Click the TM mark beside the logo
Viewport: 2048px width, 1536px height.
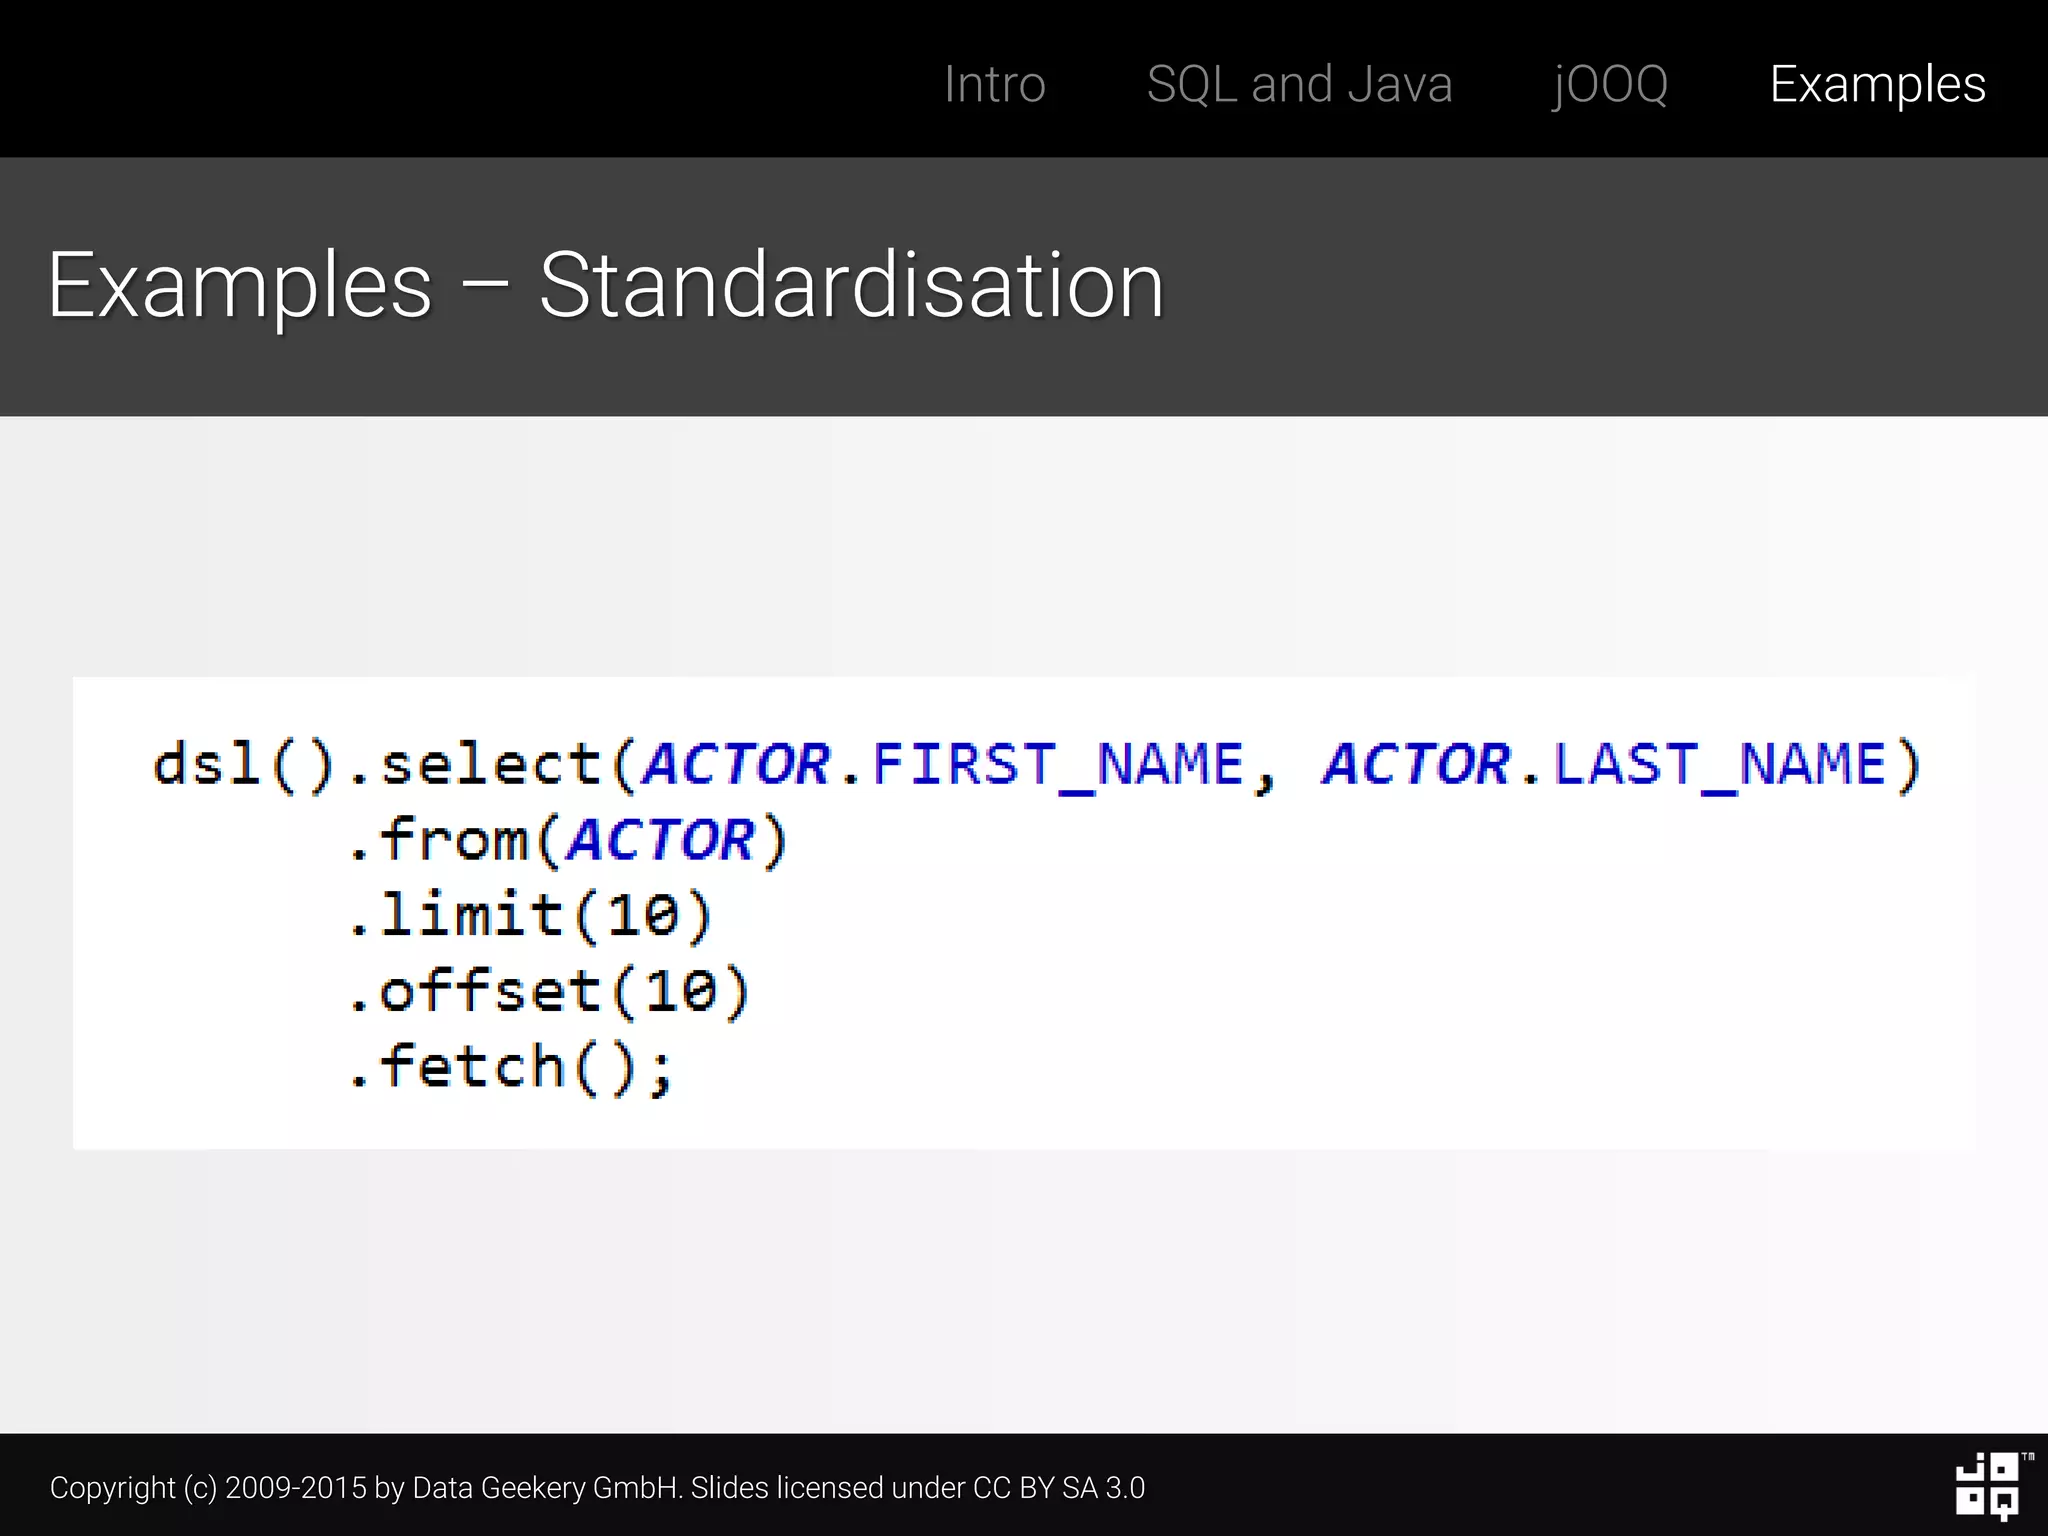2027,1457
